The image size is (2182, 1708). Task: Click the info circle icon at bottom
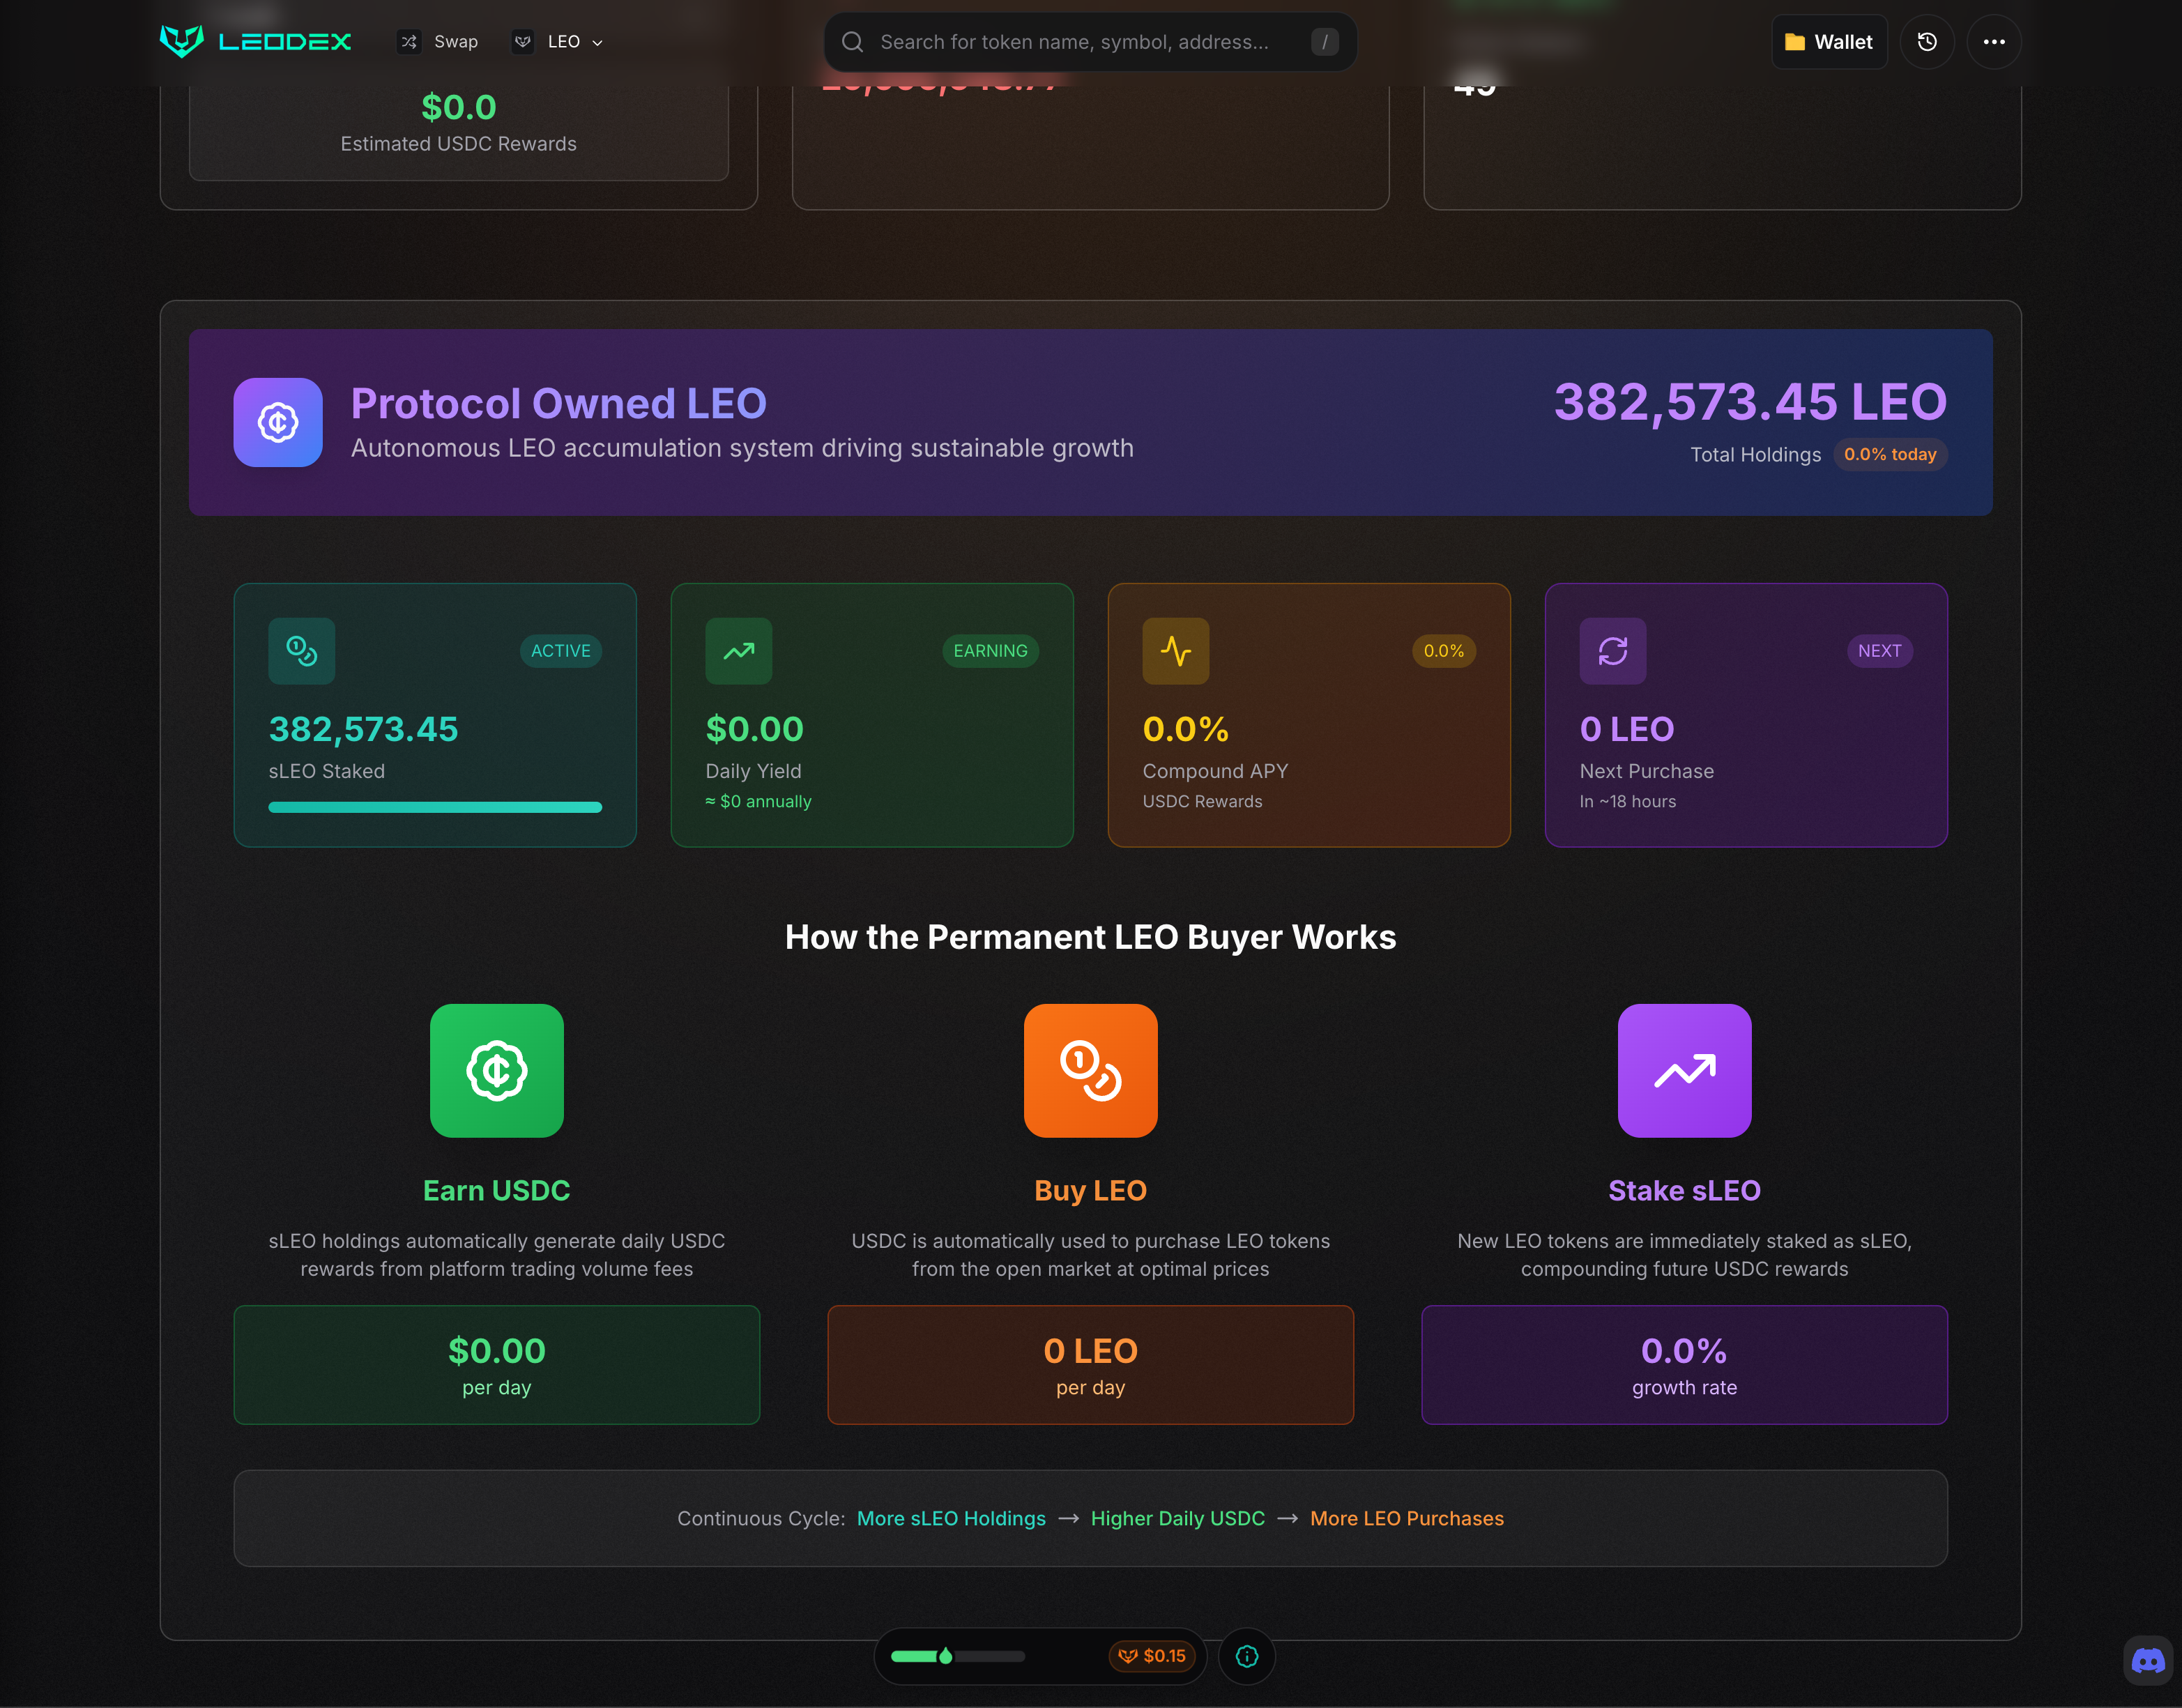click(x=1246, y=1656)
